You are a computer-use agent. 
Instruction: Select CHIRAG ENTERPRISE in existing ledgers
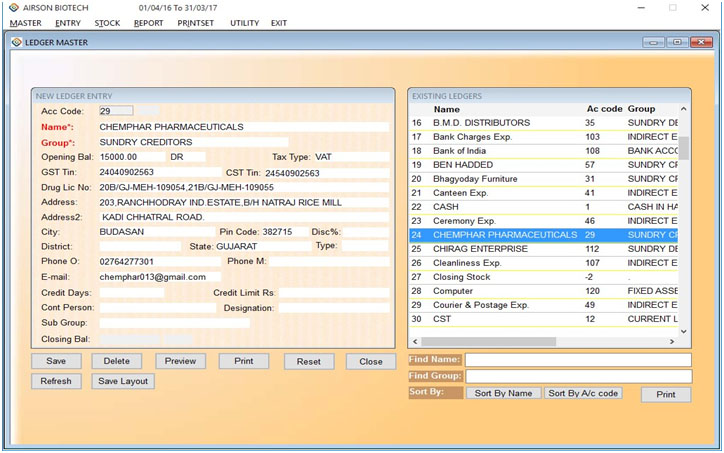coord(480,249)
